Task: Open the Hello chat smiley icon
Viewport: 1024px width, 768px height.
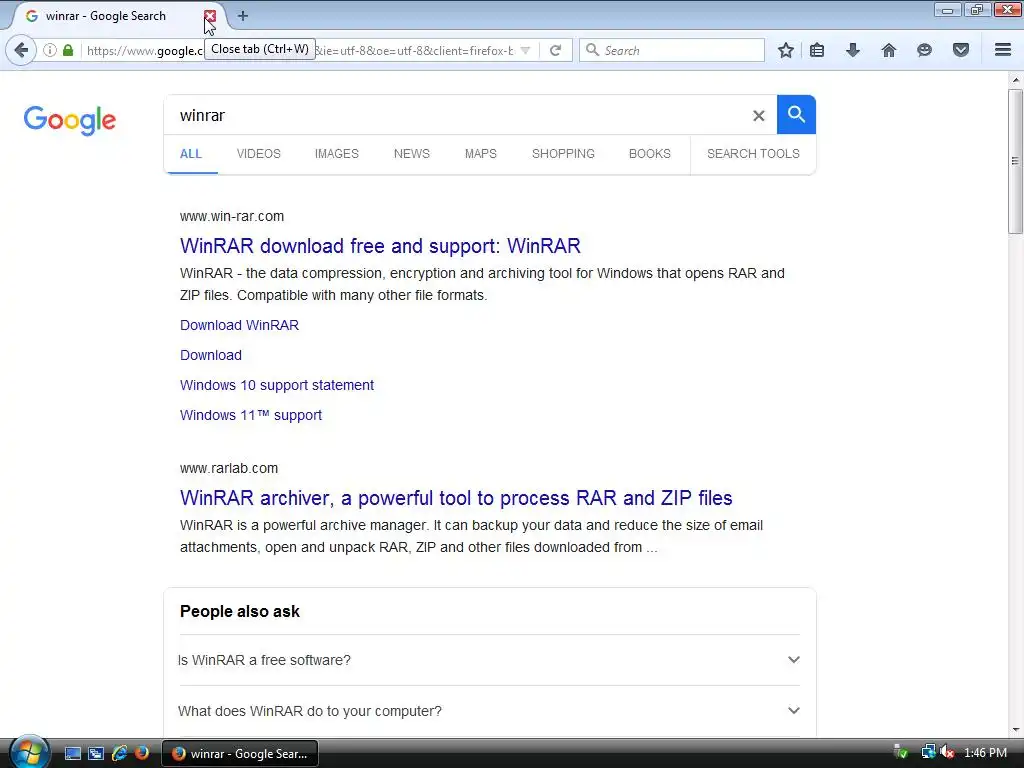Action: point(924,50)
